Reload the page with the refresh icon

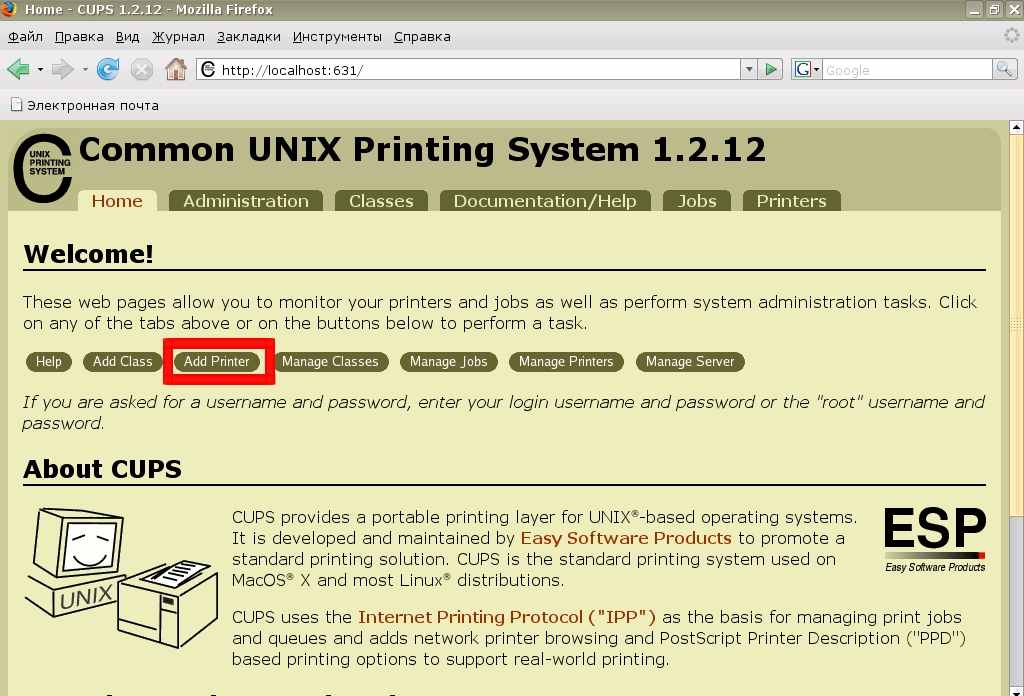[x=108, y=69]
